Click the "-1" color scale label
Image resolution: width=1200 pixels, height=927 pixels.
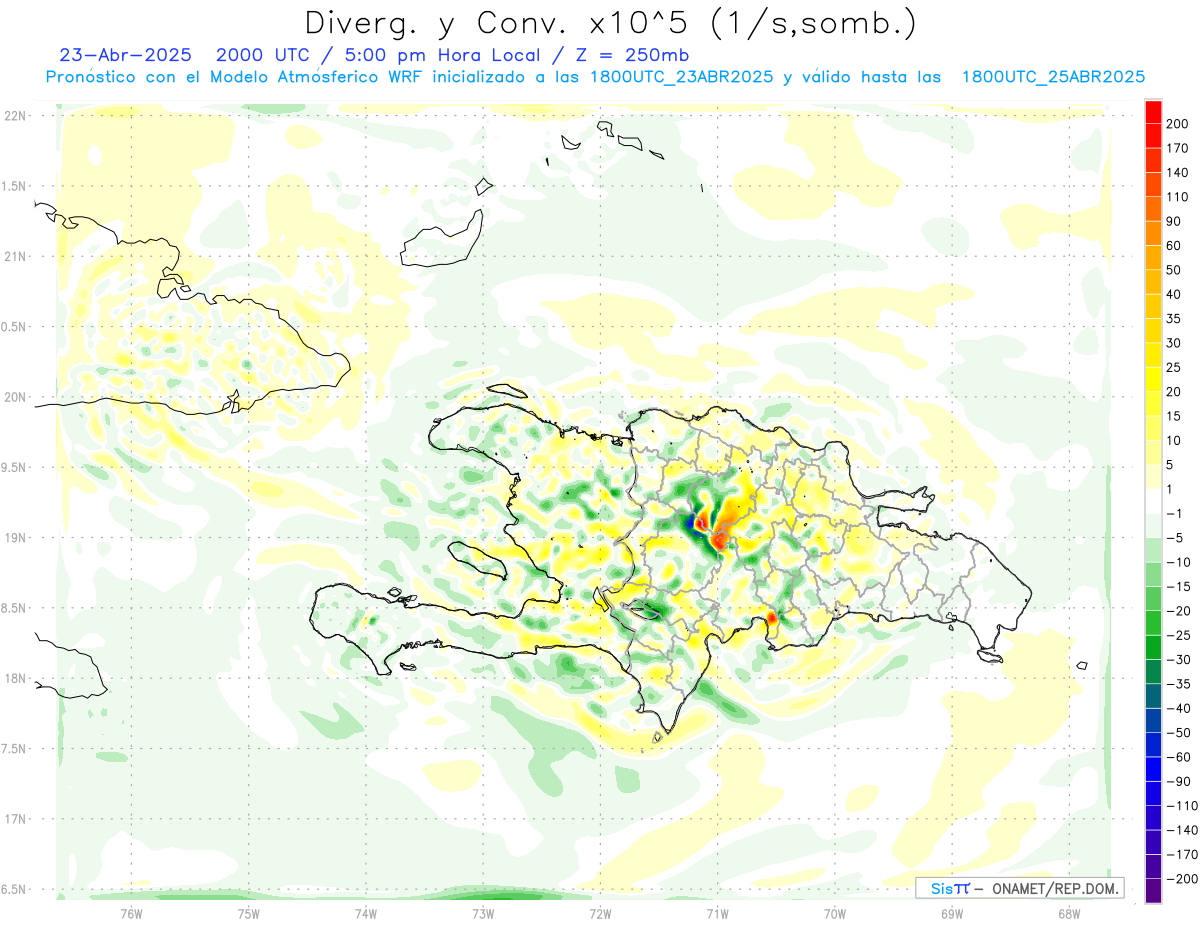(1175, 514)
